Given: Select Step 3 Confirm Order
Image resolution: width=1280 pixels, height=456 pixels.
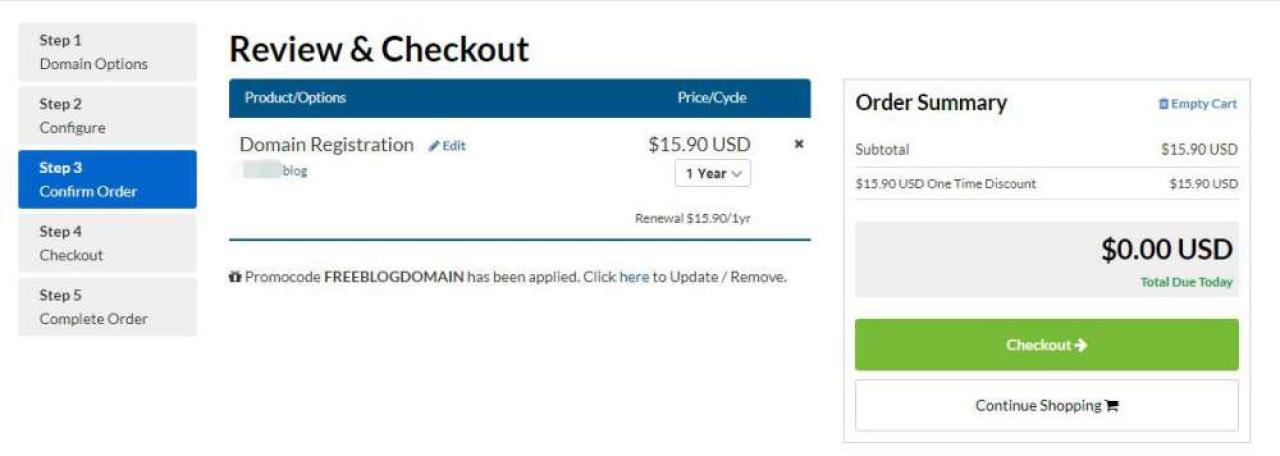Looking at the screenshot, I should tap(107, 180).
